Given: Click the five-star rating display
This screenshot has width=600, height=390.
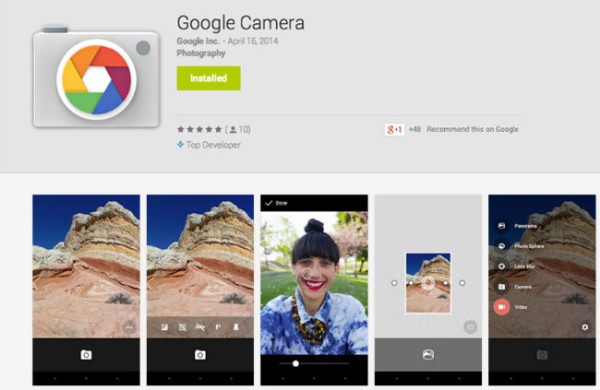Looking at the screenshot, I should pos(199,129).
